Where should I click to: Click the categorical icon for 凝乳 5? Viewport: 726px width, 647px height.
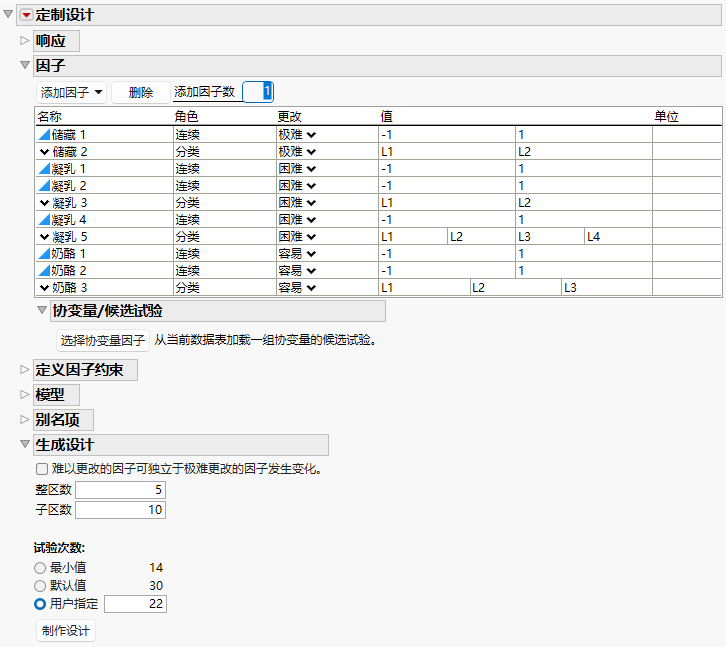click(44, 237)
